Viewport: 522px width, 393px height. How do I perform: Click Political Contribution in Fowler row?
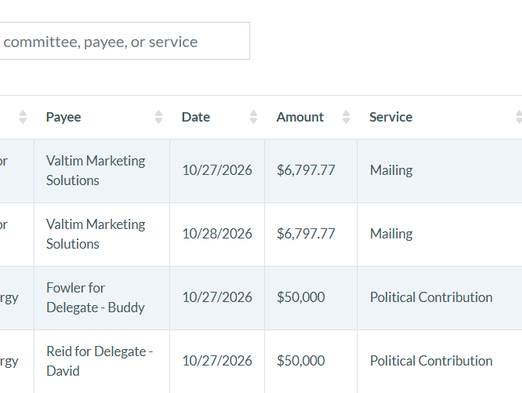coord(431,297)
